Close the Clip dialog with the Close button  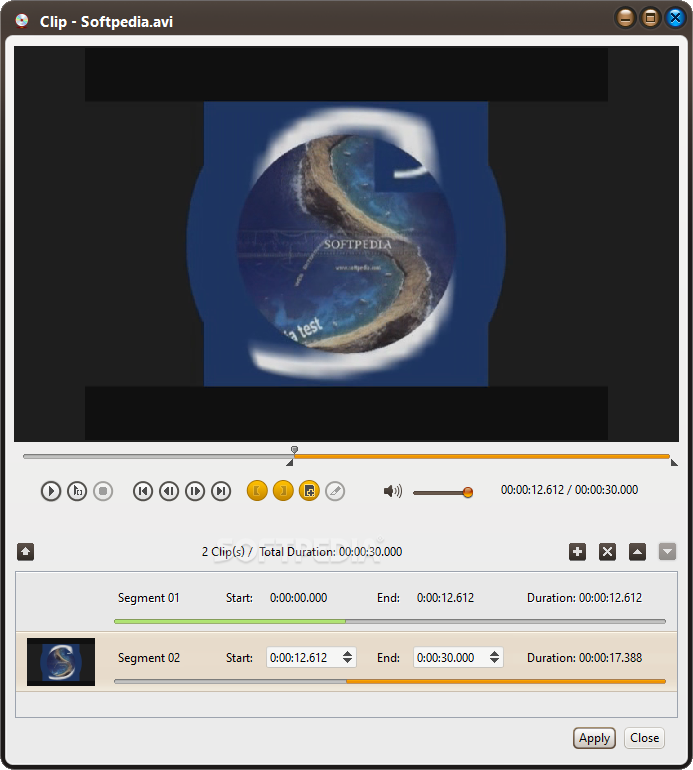pyautogui.click(x=644, y=738)
